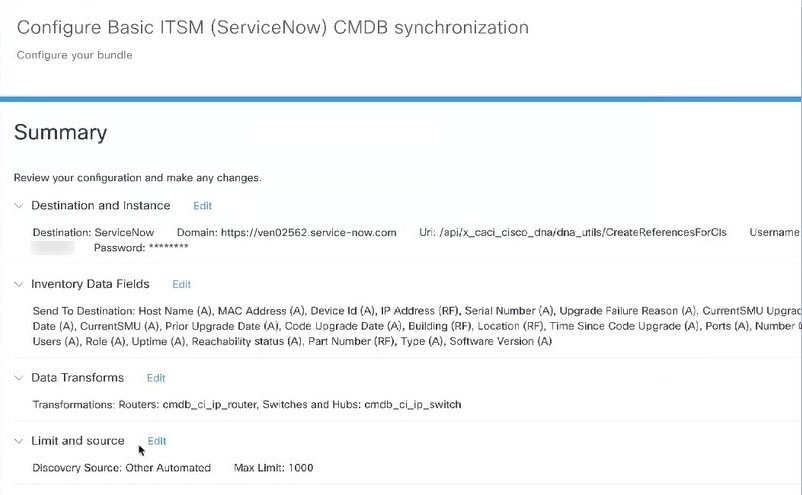Image resolution: width=802 pixels, height=495 pixels.
Task: Click the ServiceNow domain URL text
Action: pos(308,233)
